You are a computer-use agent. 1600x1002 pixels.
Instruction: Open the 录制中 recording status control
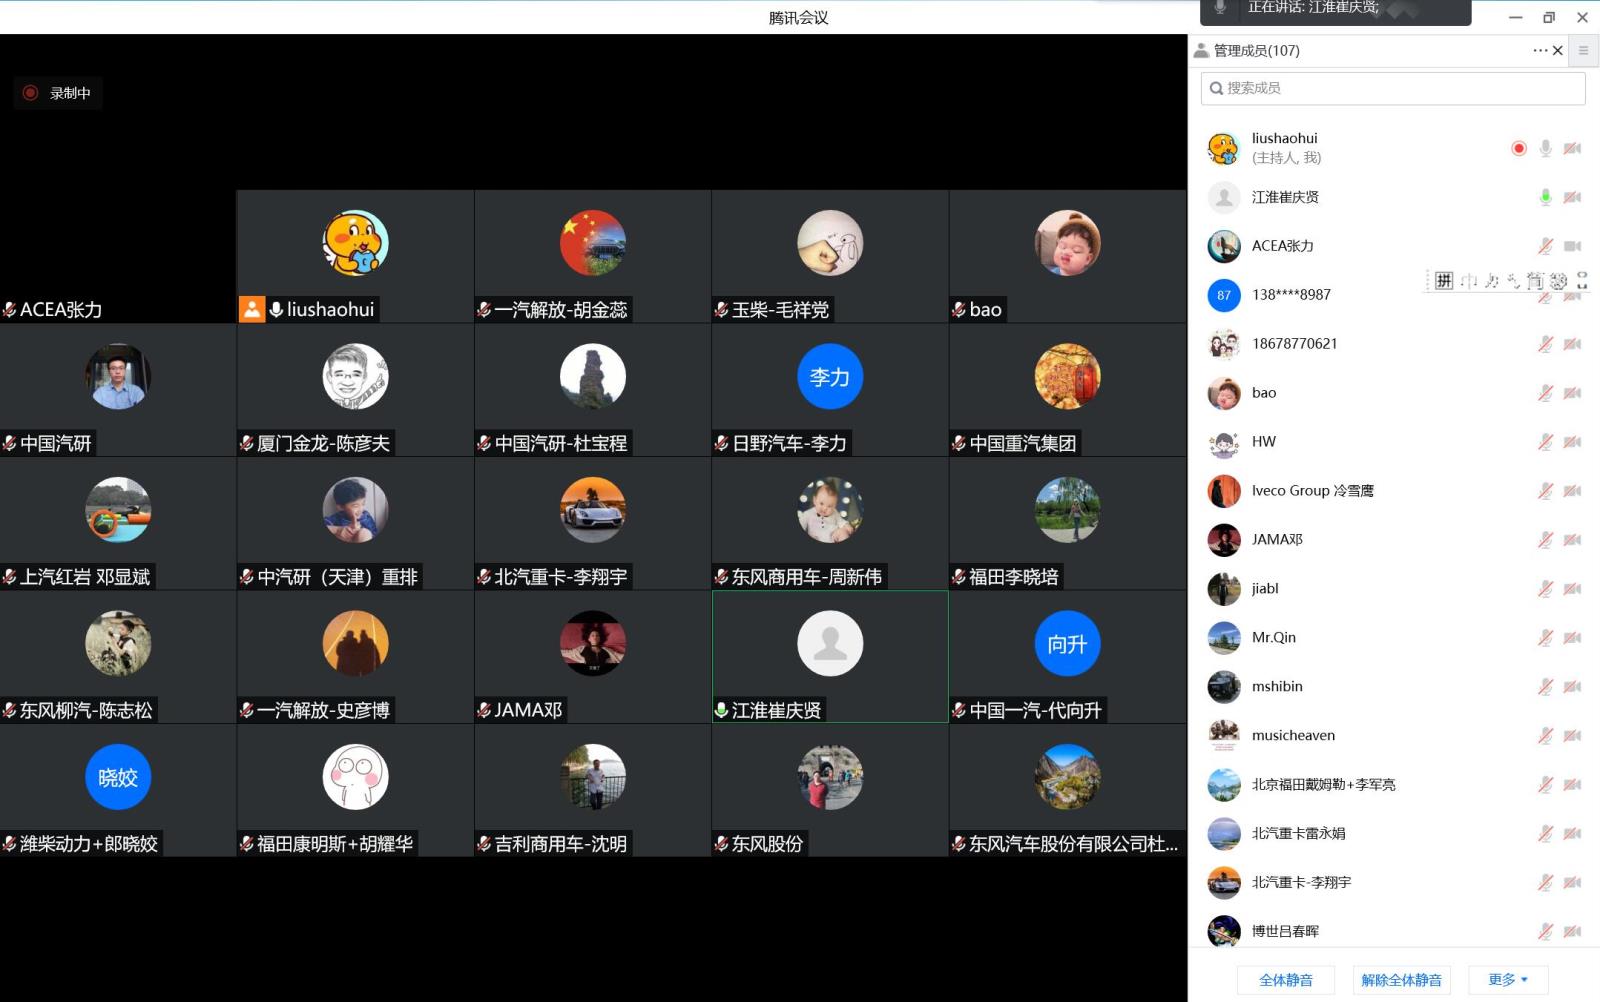point(58,93)
